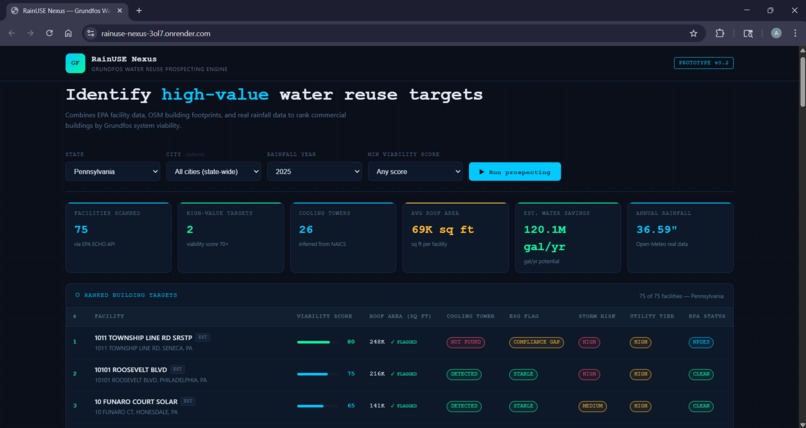806x428 pixels.
Task: Click the Run prospecting button
Action: (x=515, y=172)
